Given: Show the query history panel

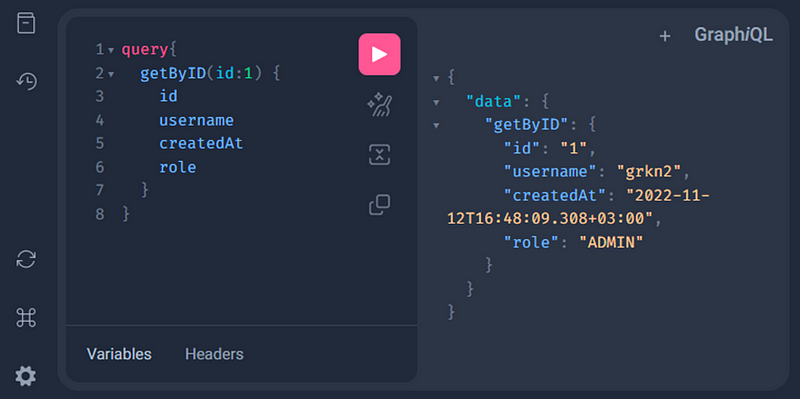Looking at the screenshot, I should point(26,81).
